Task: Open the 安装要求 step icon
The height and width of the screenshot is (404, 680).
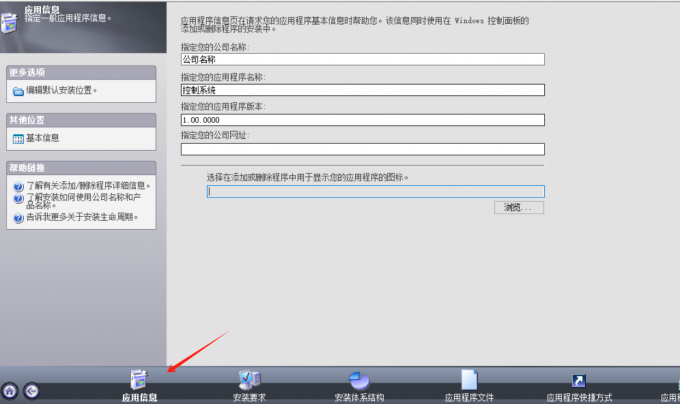Action: 249,379
